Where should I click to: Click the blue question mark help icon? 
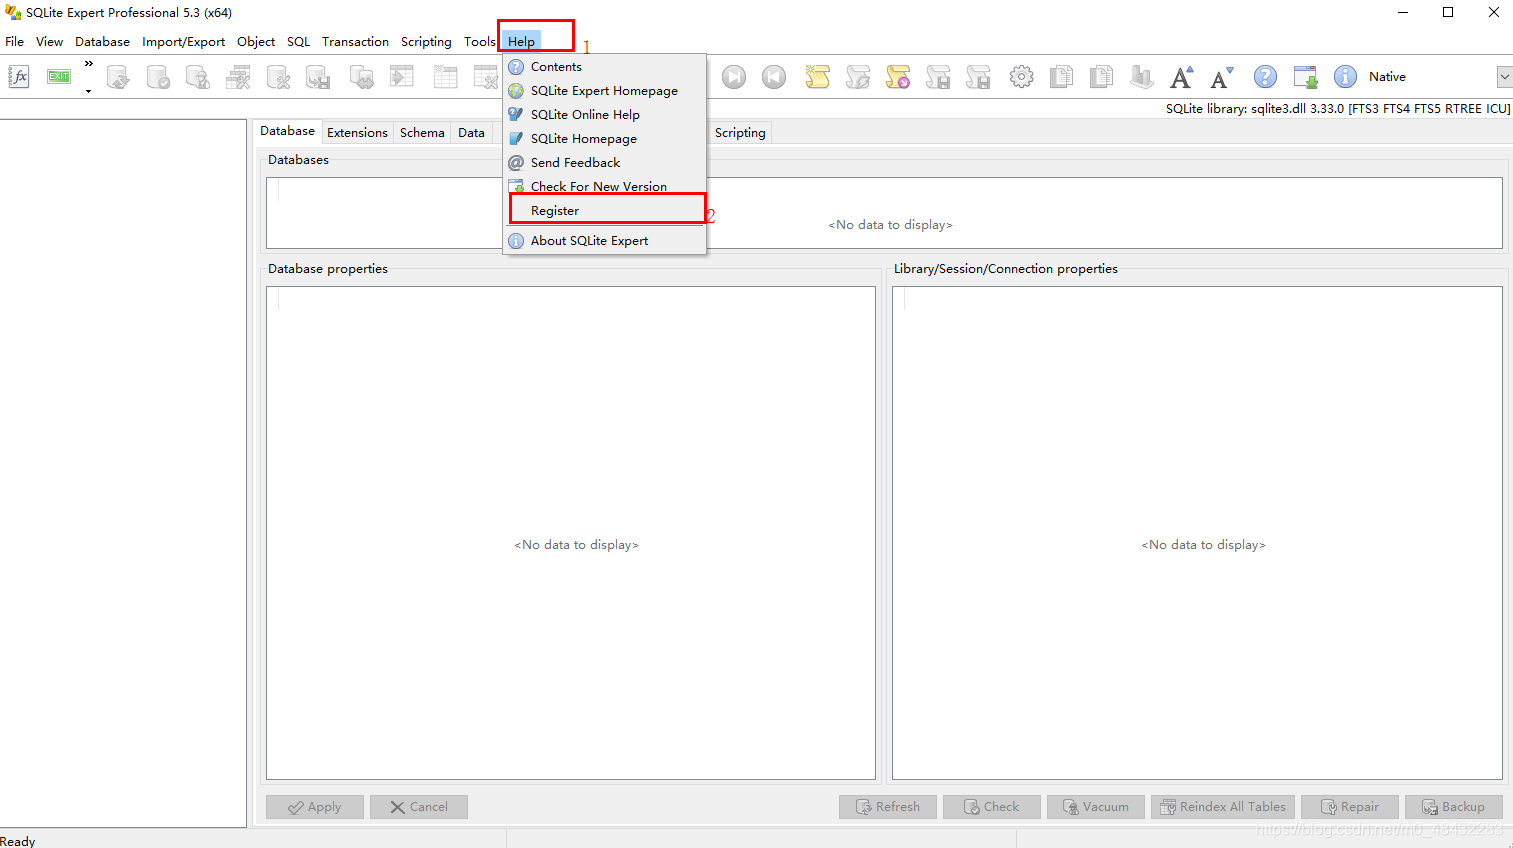click(x=1265, y=77)
